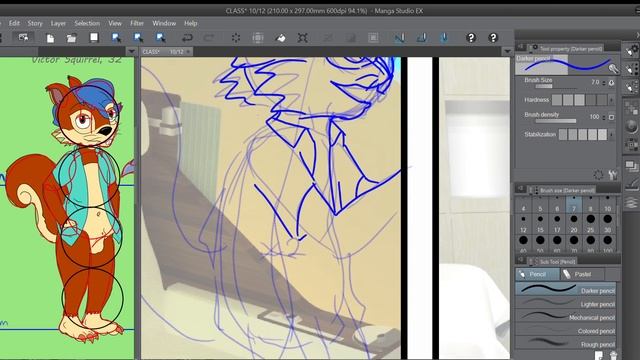The height and width of the screenshot is (360, 640).
Task: Expand the left reference panel dropdown arrow
Action: (131, 51)
